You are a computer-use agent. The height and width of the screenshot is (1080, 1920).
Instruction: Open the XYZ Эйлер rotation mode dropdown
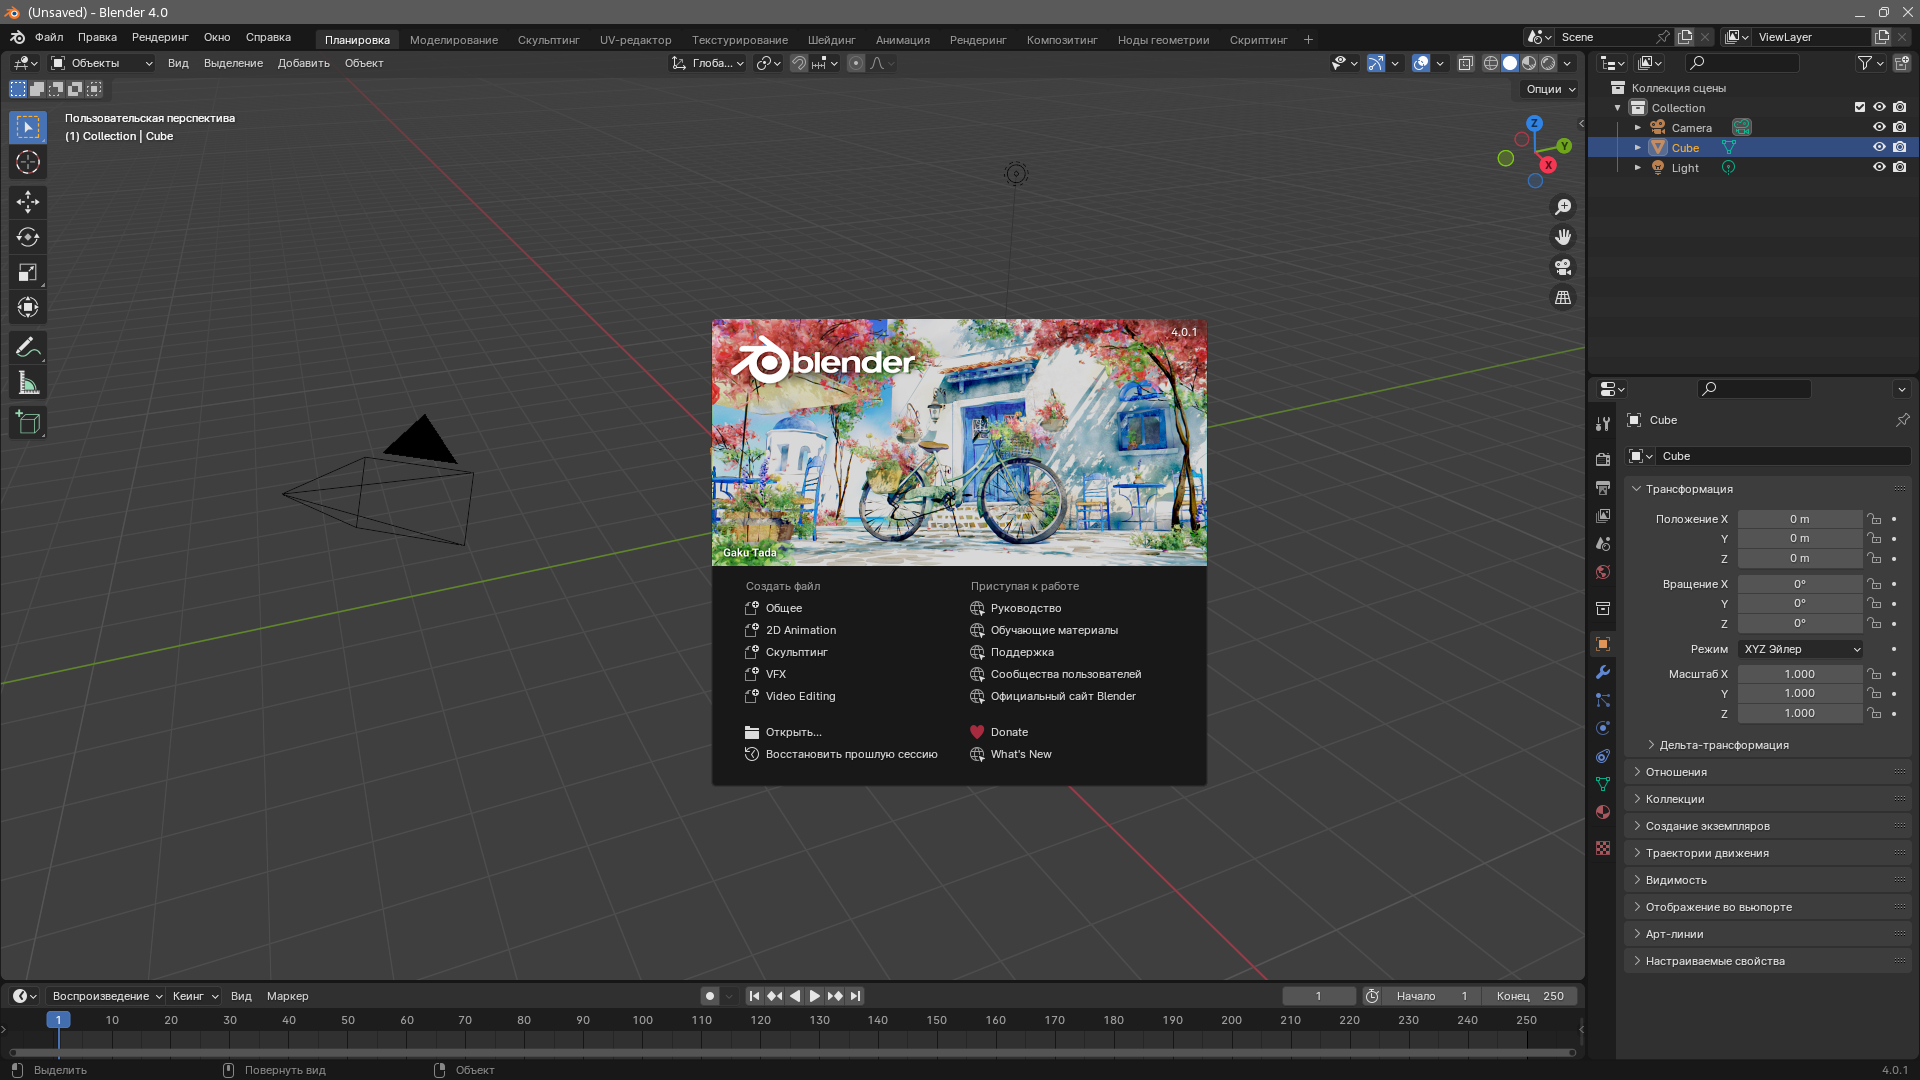click(x=1801, y=649)
